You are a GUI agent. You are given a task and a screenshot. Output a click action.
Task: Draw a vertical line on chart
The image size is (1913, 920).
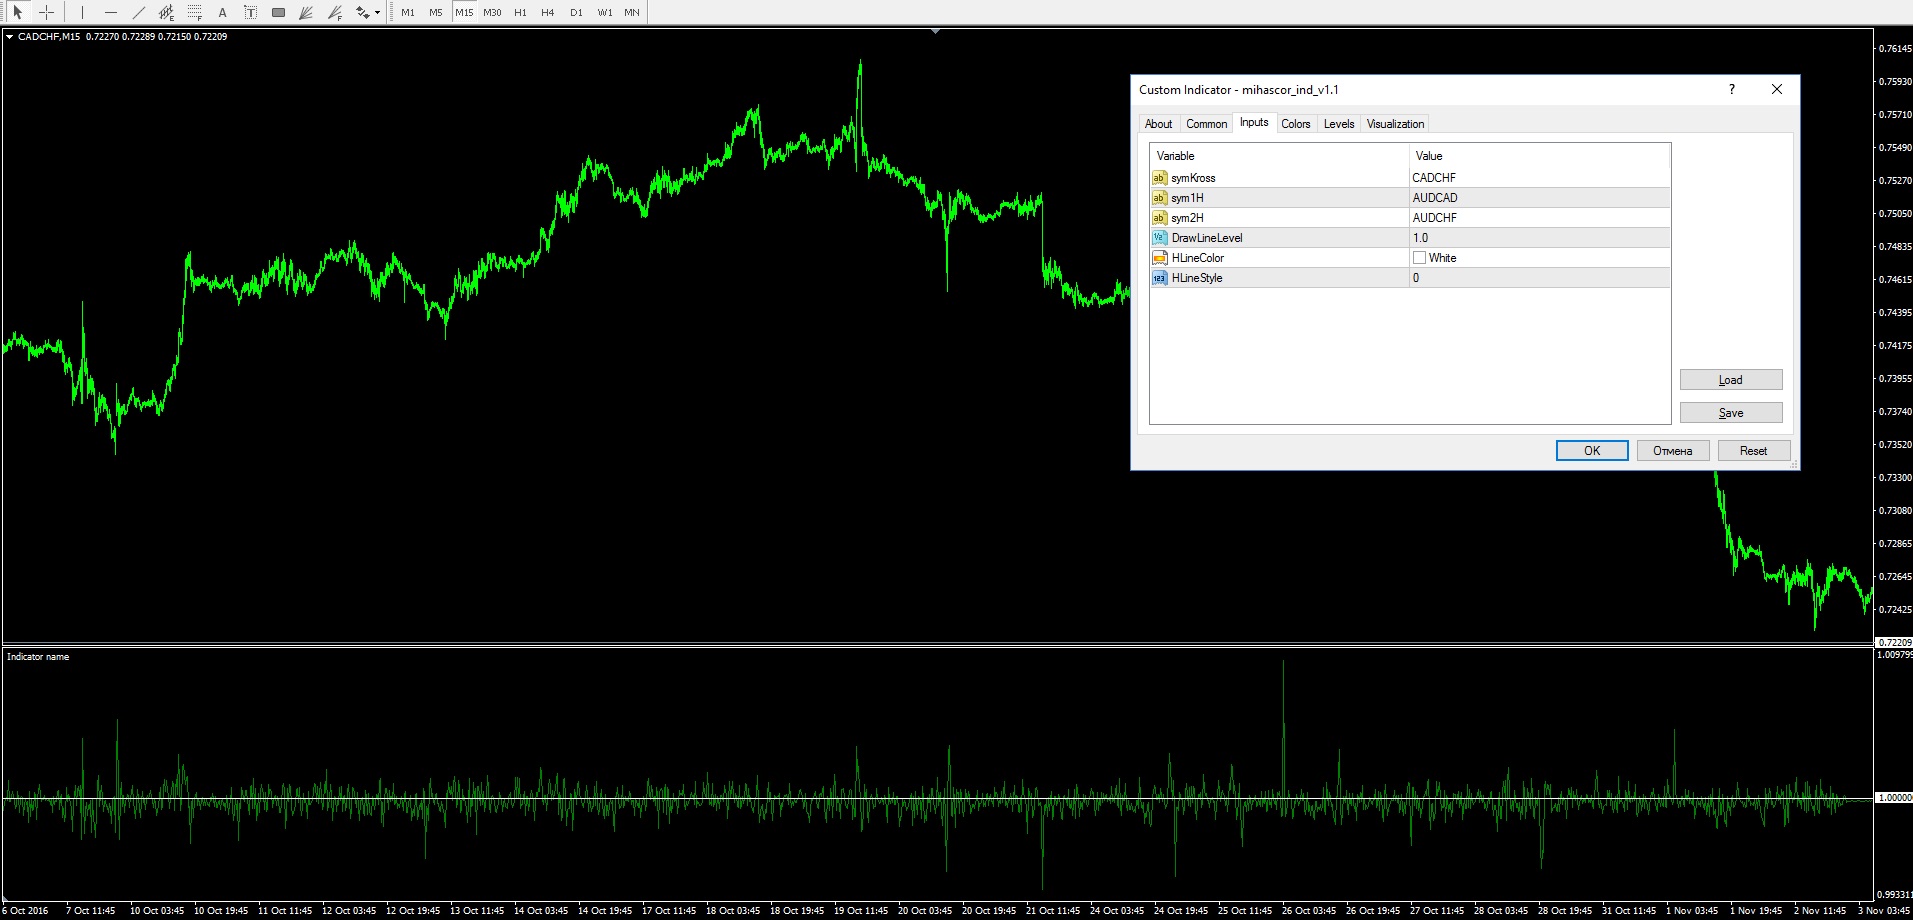[82, 12]
